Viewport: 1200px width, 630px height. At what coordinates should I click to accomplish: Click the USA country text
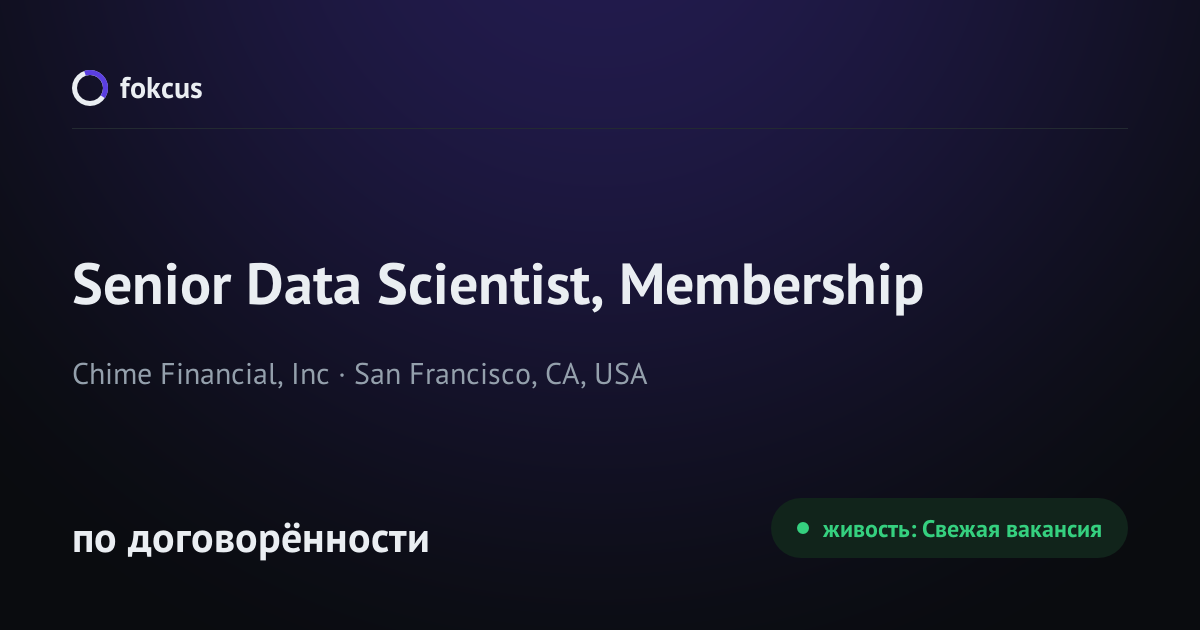point(621,375)
